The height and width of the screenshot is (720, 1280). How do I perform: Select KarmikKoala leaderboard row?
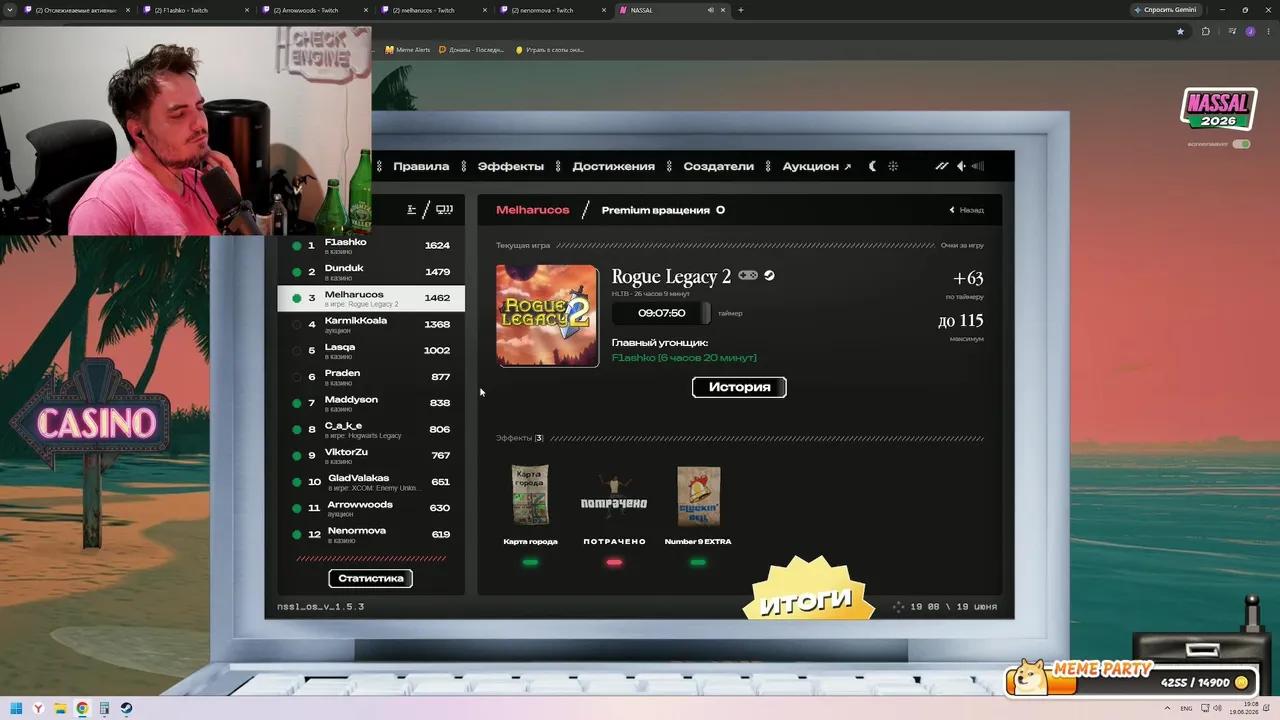(x=371, y=324)
